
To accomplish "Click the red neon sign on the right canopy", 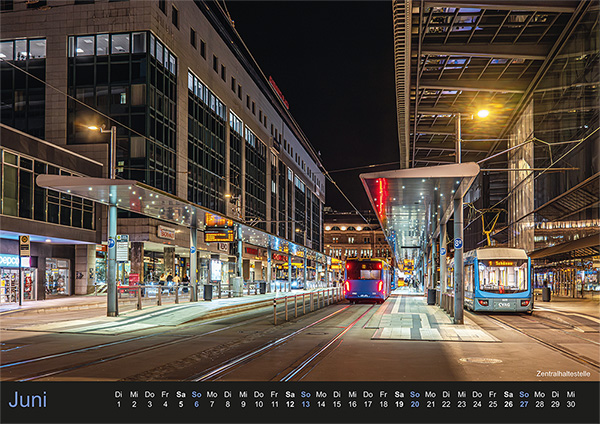I will click(381, 197).
